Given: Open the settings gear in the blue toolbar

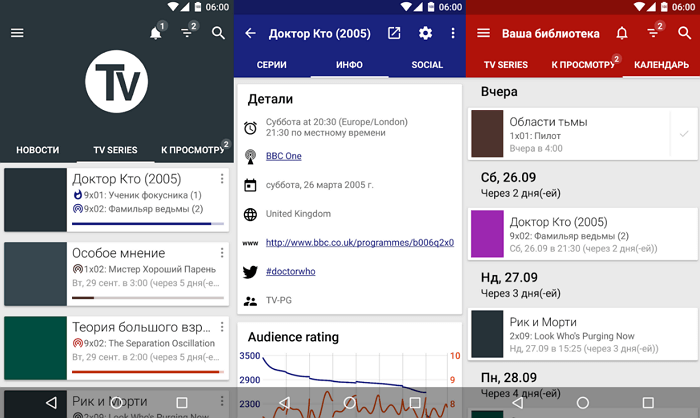Looking at the screenshot, I should (425, 33).
